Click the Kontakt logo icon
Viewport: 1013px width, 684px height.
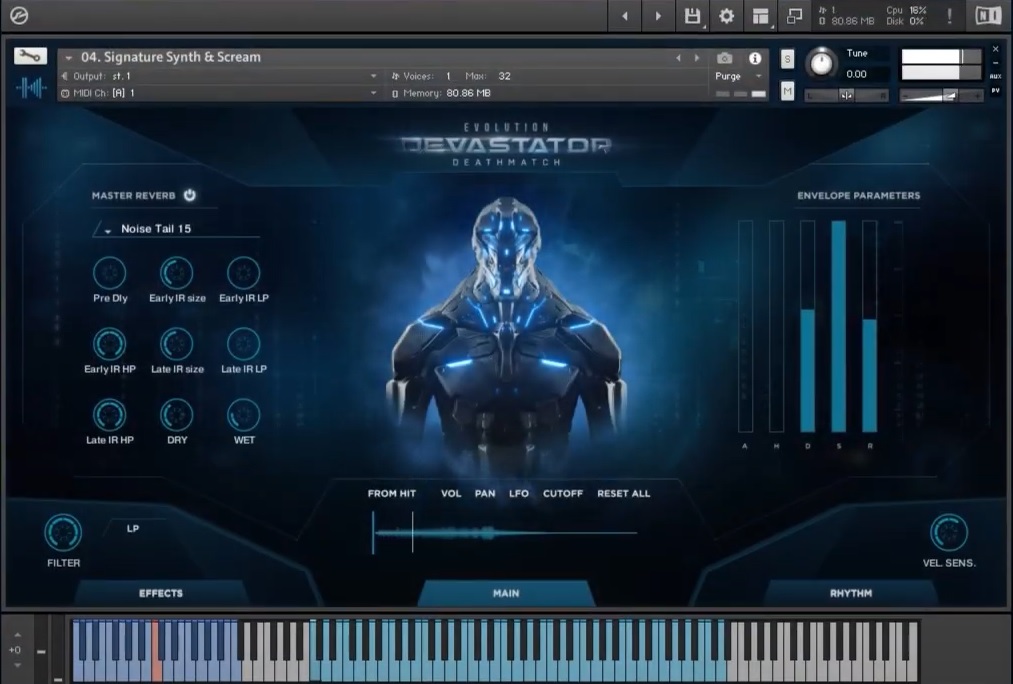tap(19, 15)
